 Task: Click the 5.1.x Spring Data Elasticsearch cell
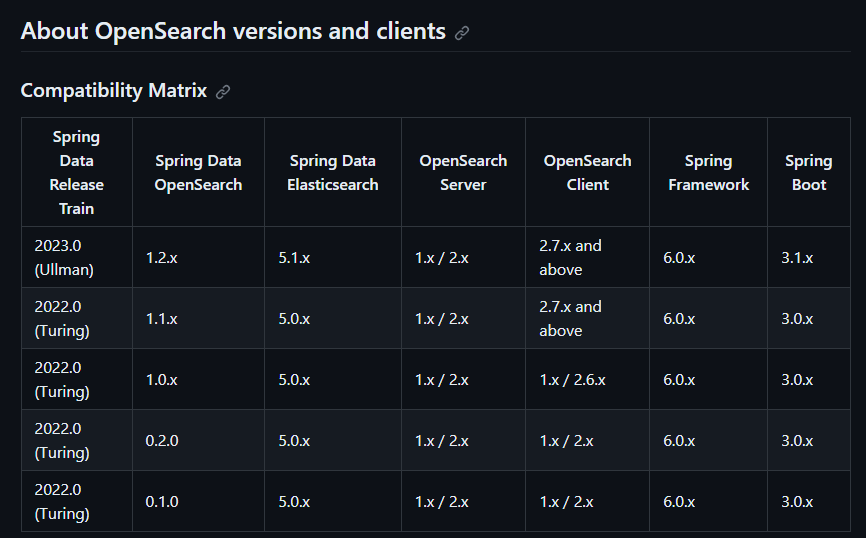(x=332, y=257)
